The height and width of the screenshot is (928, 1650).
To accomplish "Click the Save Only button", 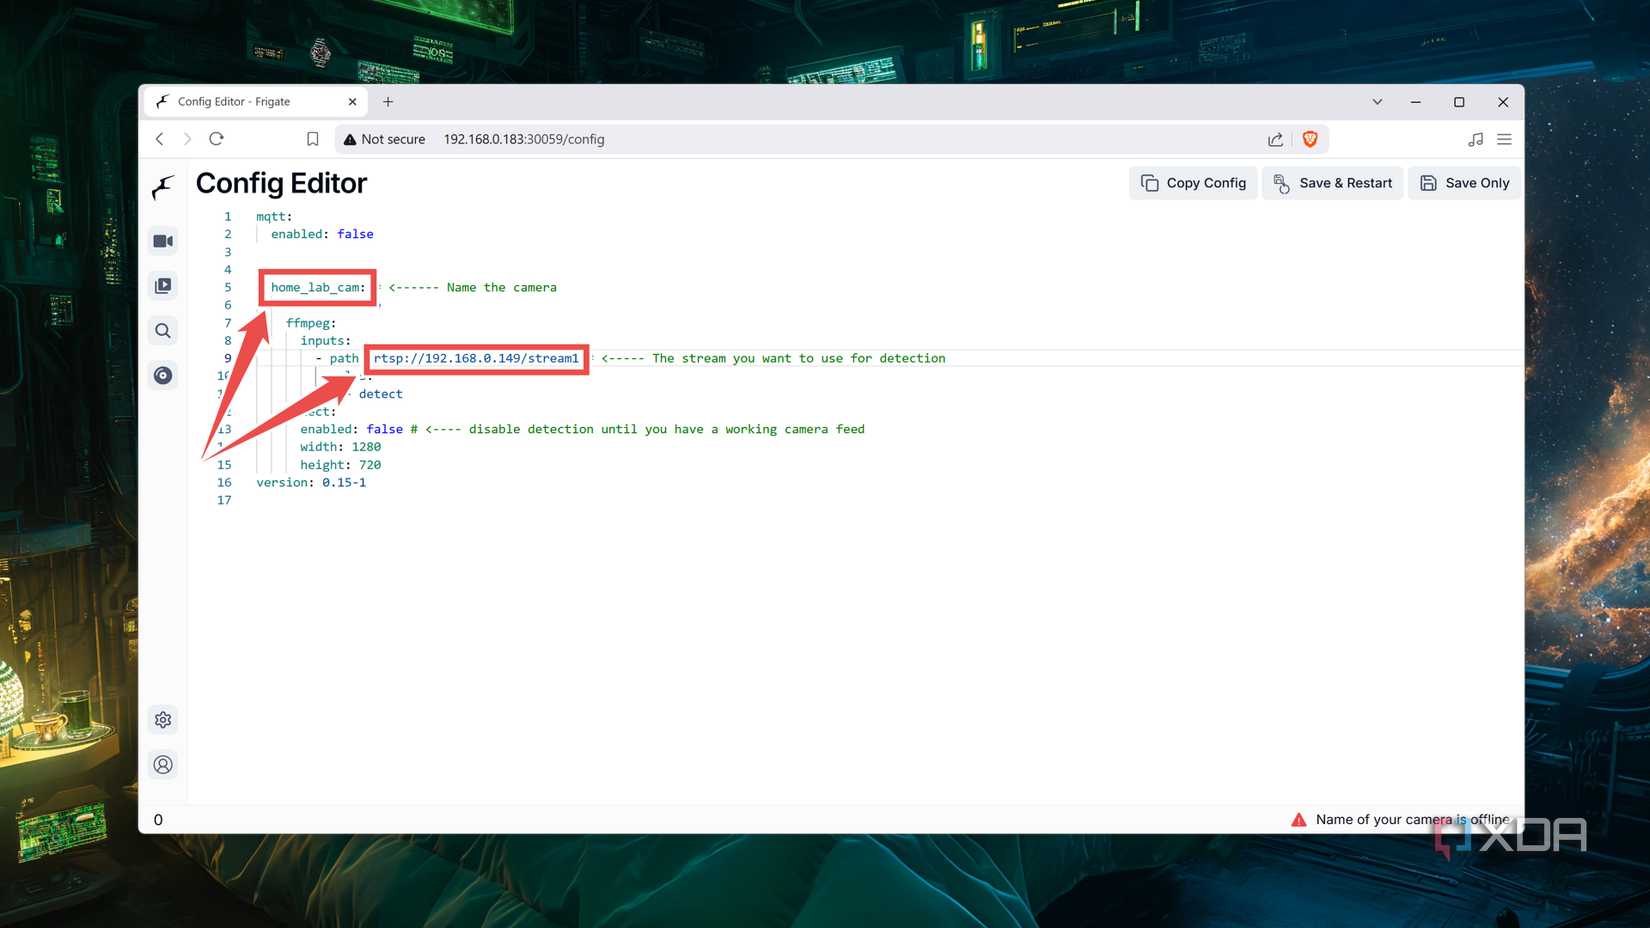I will pyautogui.click(x=1464, y=183).
